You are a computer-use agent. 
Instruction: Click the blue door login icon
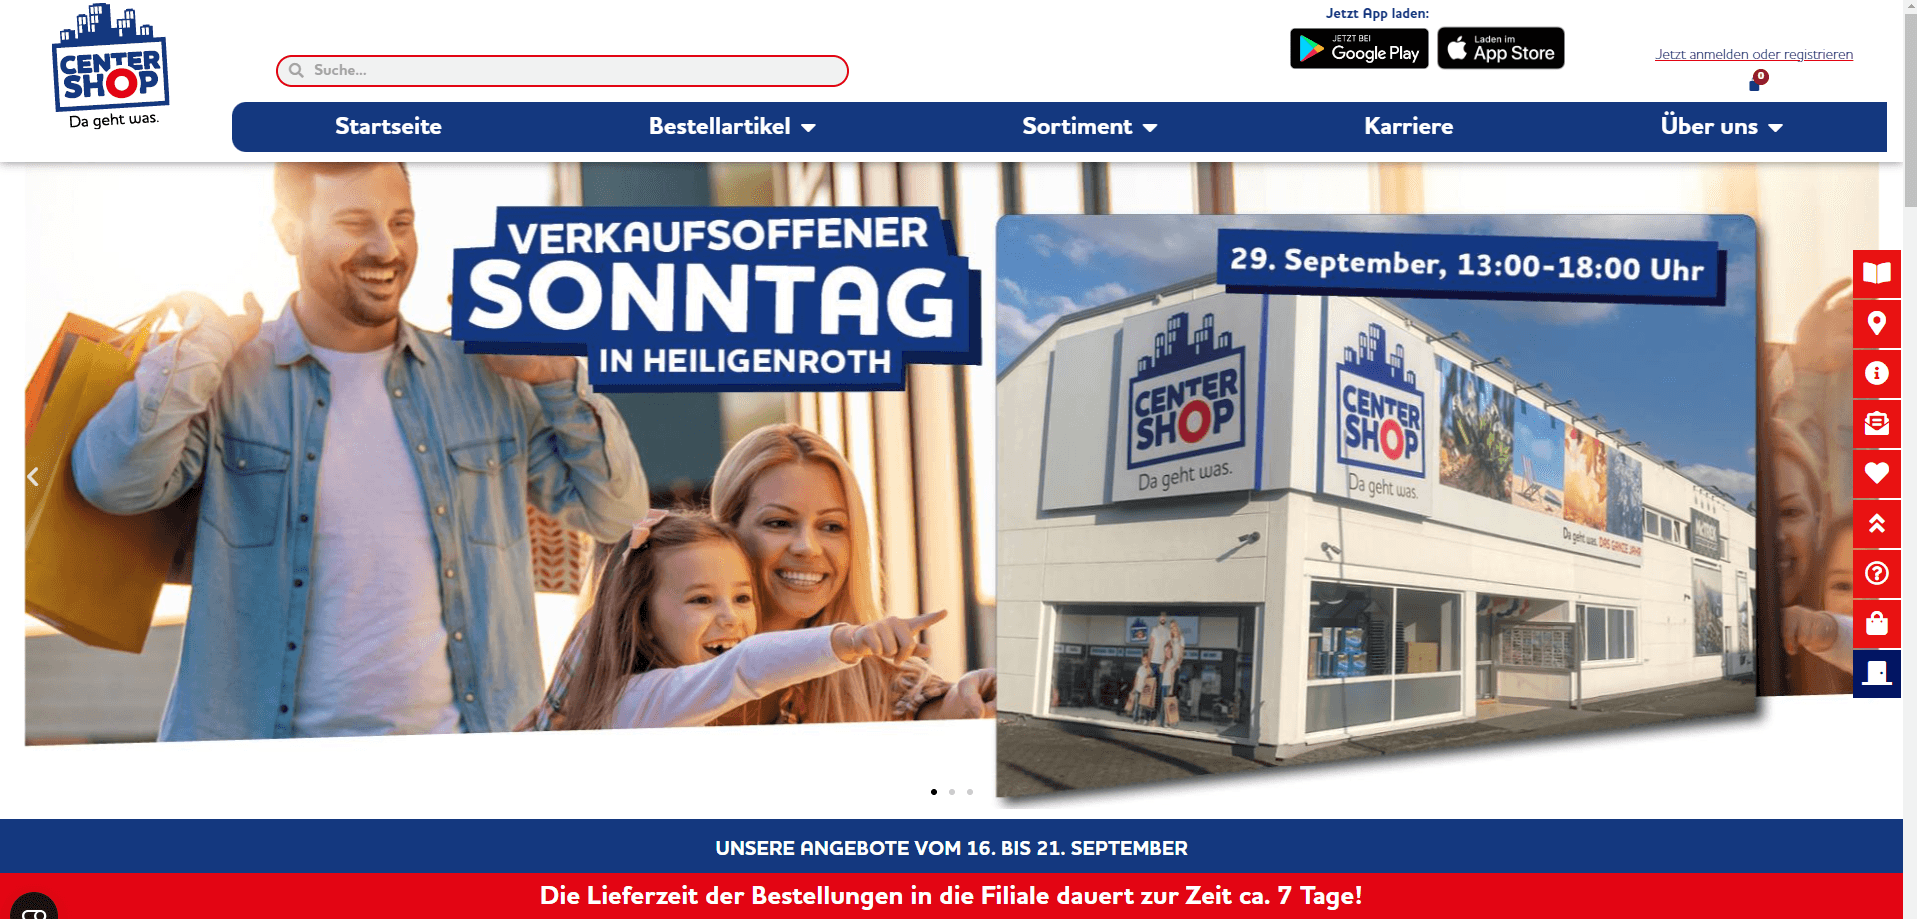tap(1876, 673)
